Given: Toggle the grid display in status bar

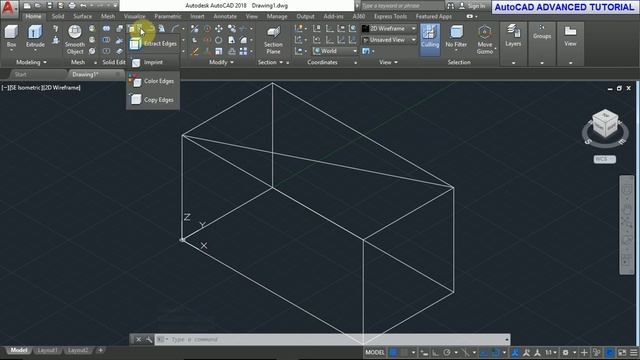Looking at the screenshot, I should [x=393, y=352].
